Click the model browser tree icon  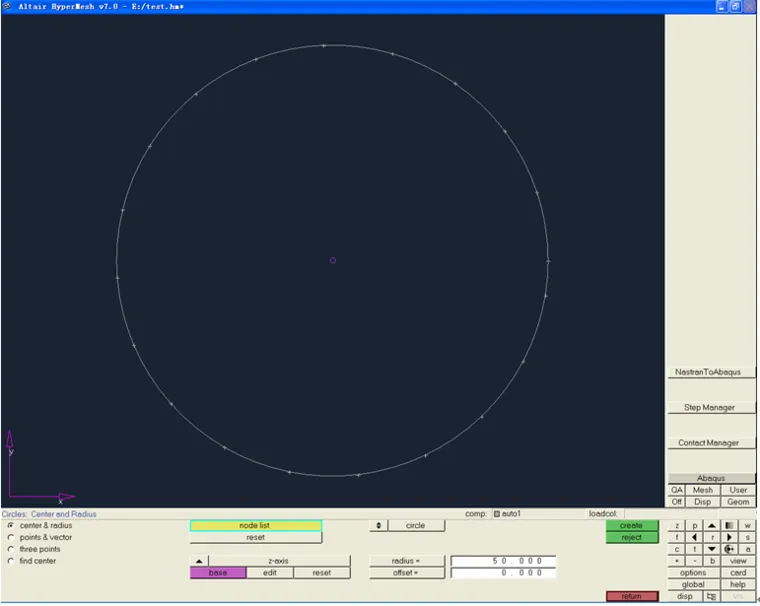point(711,596)
